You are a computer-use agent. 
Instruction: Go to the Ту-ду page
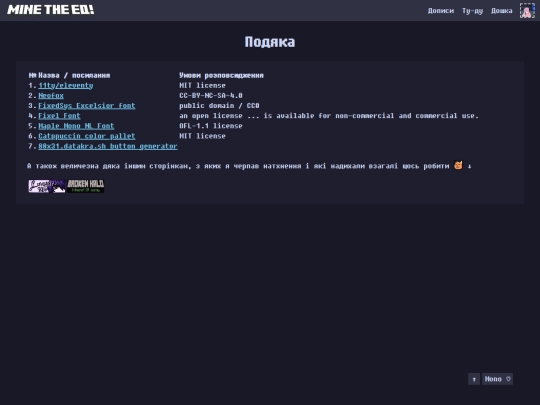coord(472,11)
